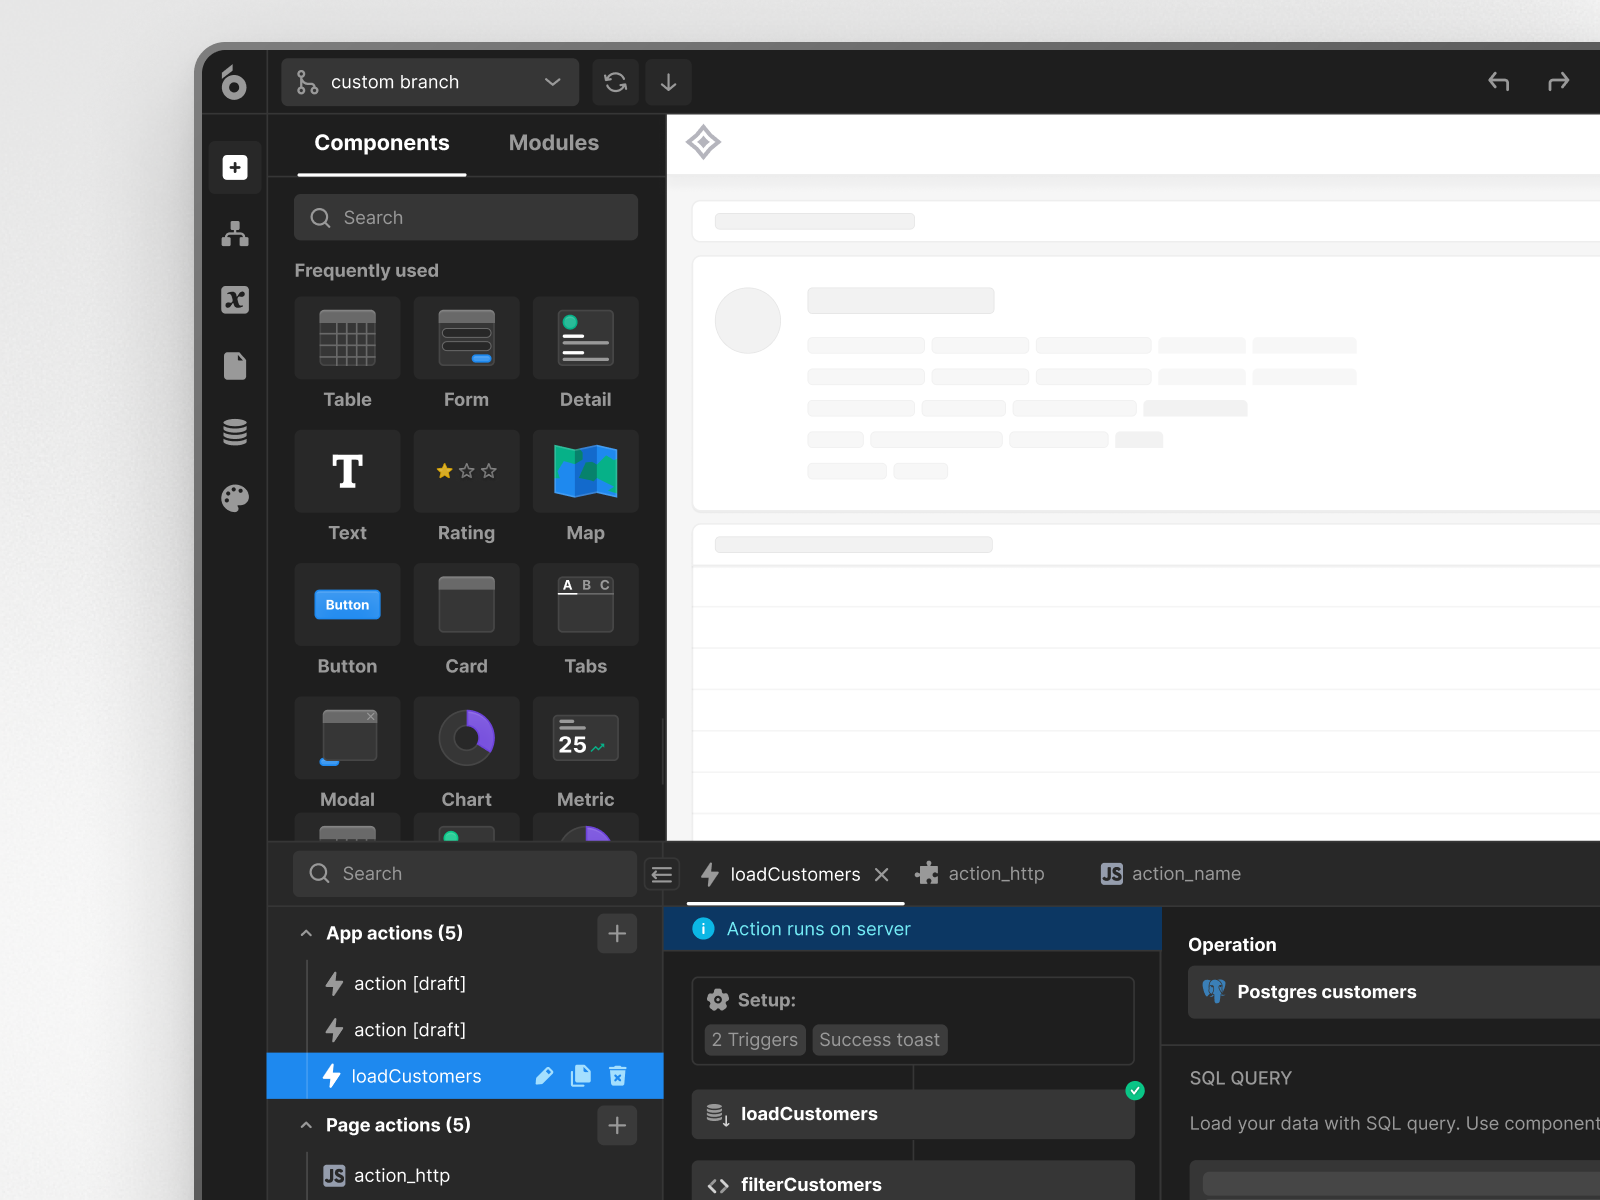Click the Success toast tag
Viewport: 1600px width, 1200px height.
880,1040
